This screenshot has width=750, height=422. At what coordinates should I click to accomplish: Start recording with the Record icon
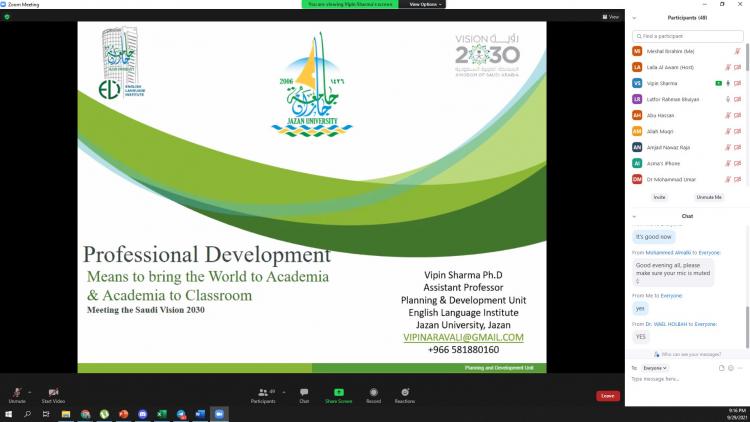(x=373, y=393)
